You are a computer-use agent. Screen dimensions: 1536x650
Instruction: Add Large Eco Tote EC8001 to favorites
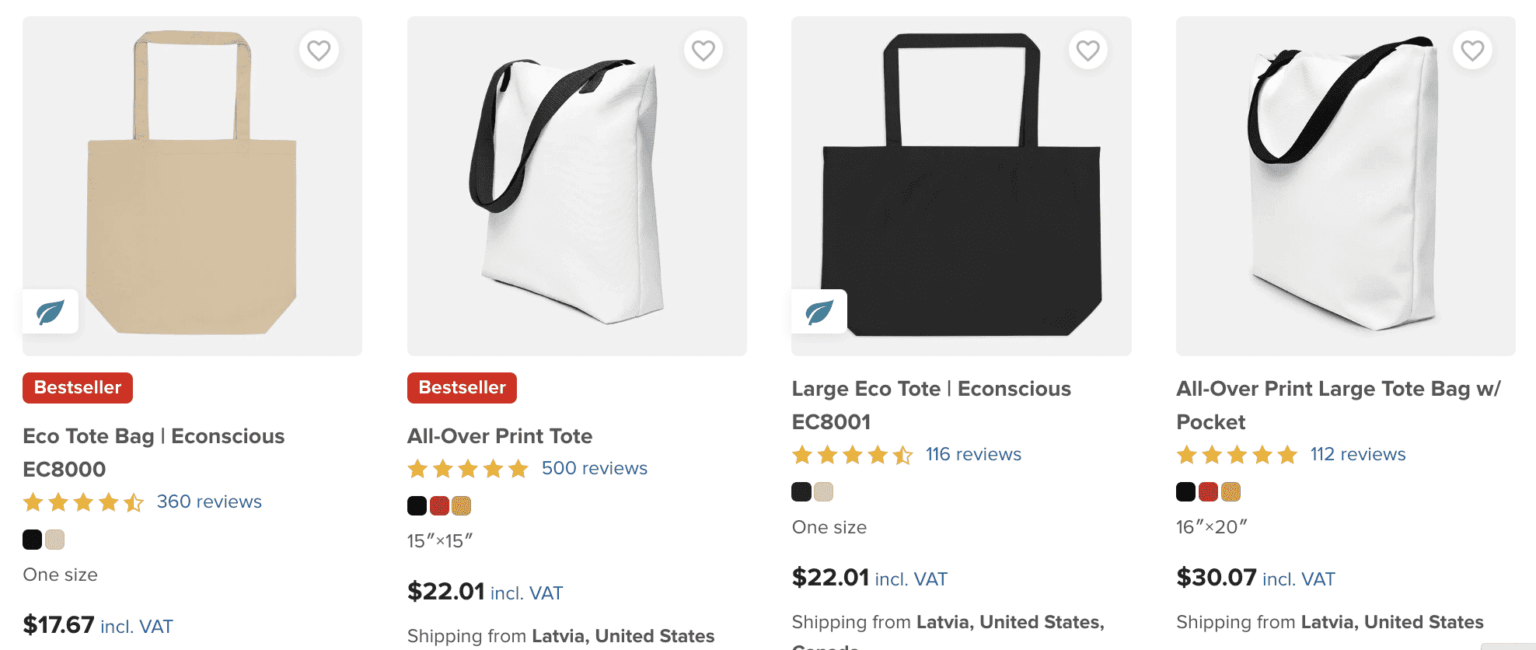(1087, 50)
